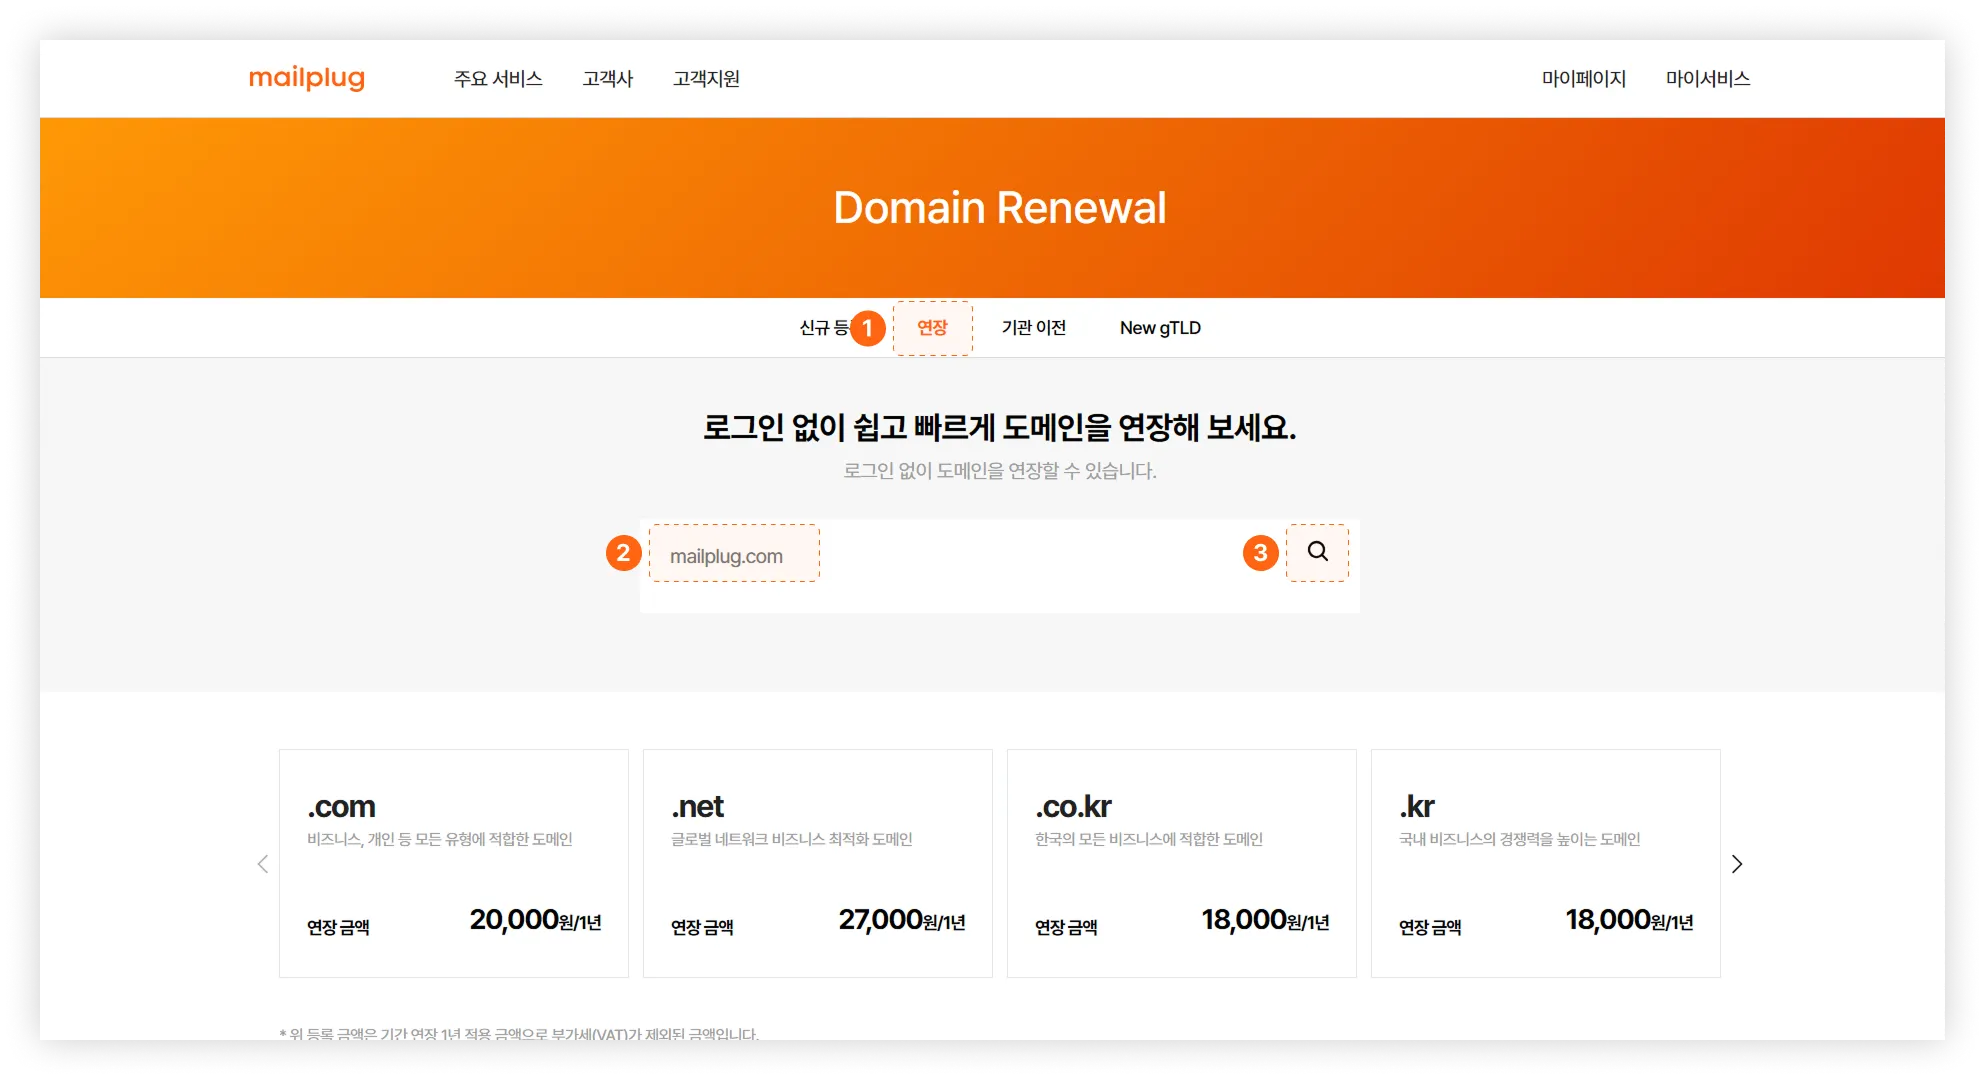Viewport: 1985px width, 1080px height.
Task: Switch to the New gTLD tab
Action: tap(1160, 328)
